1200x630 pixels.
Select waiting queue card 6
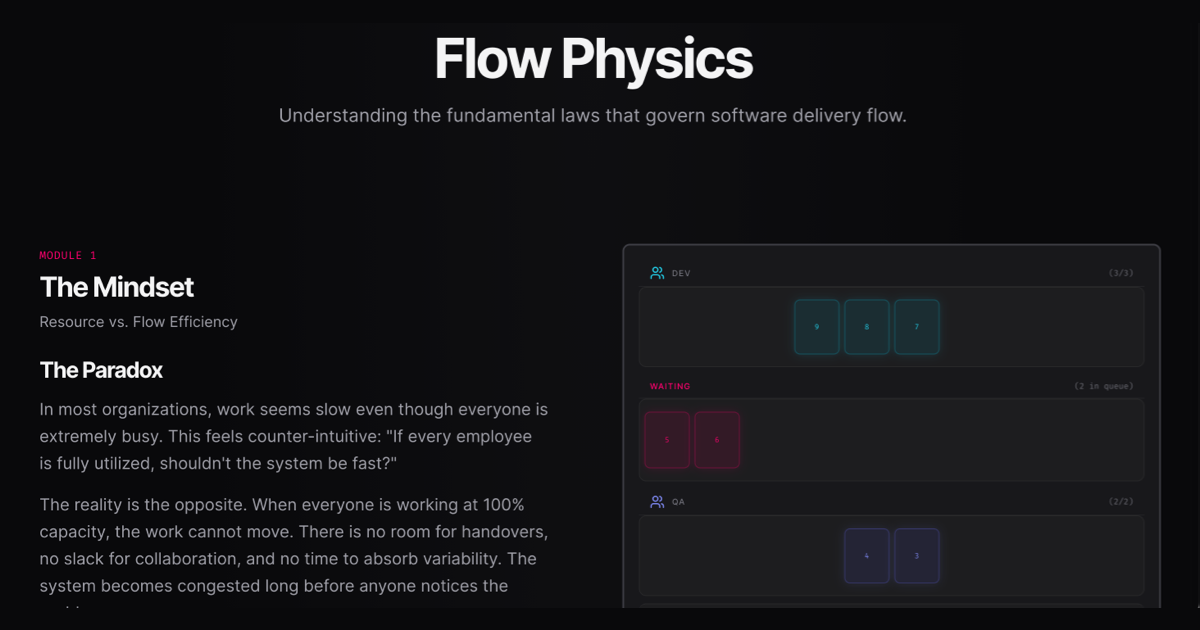point(717,440)
